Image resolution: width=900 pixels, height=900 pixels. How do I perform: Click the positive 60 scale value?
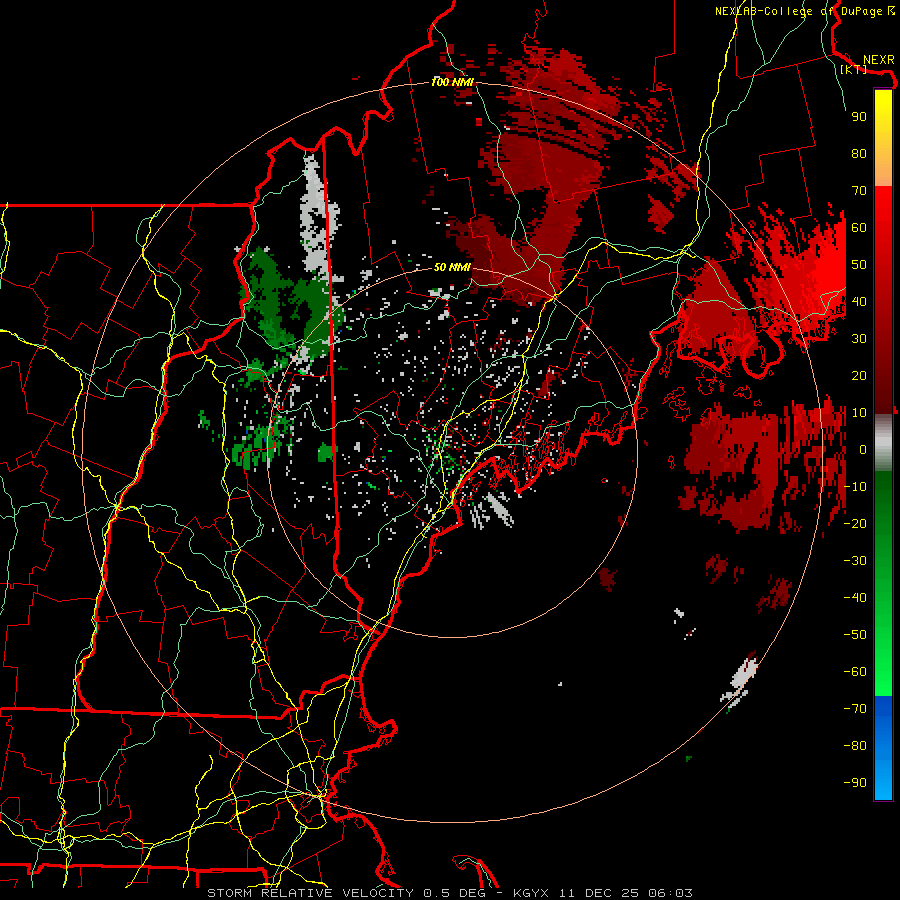tap(859, 228)
